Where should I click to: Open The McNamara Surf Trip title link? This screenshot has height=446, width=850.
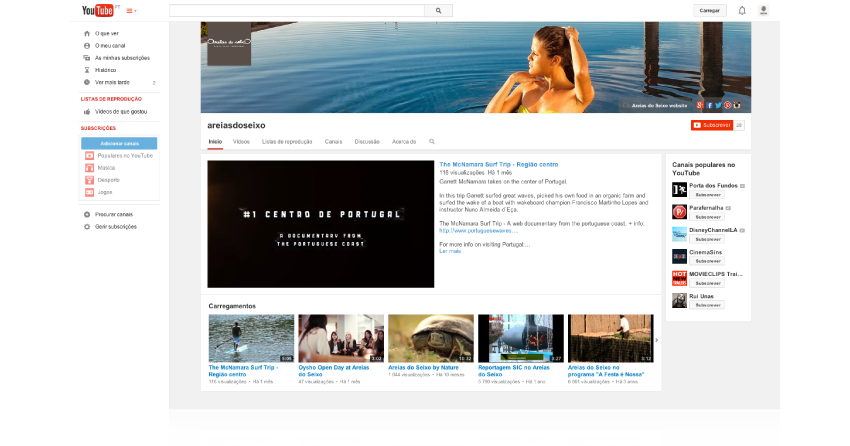(x=498, y=164)
